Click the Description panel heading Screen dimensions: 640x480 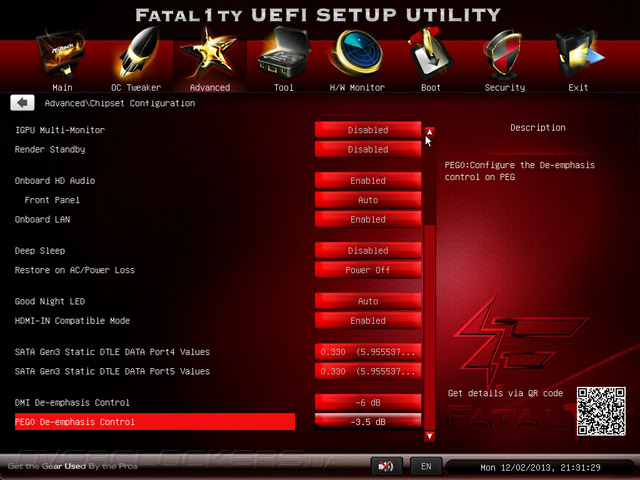(x=538, y=128)
